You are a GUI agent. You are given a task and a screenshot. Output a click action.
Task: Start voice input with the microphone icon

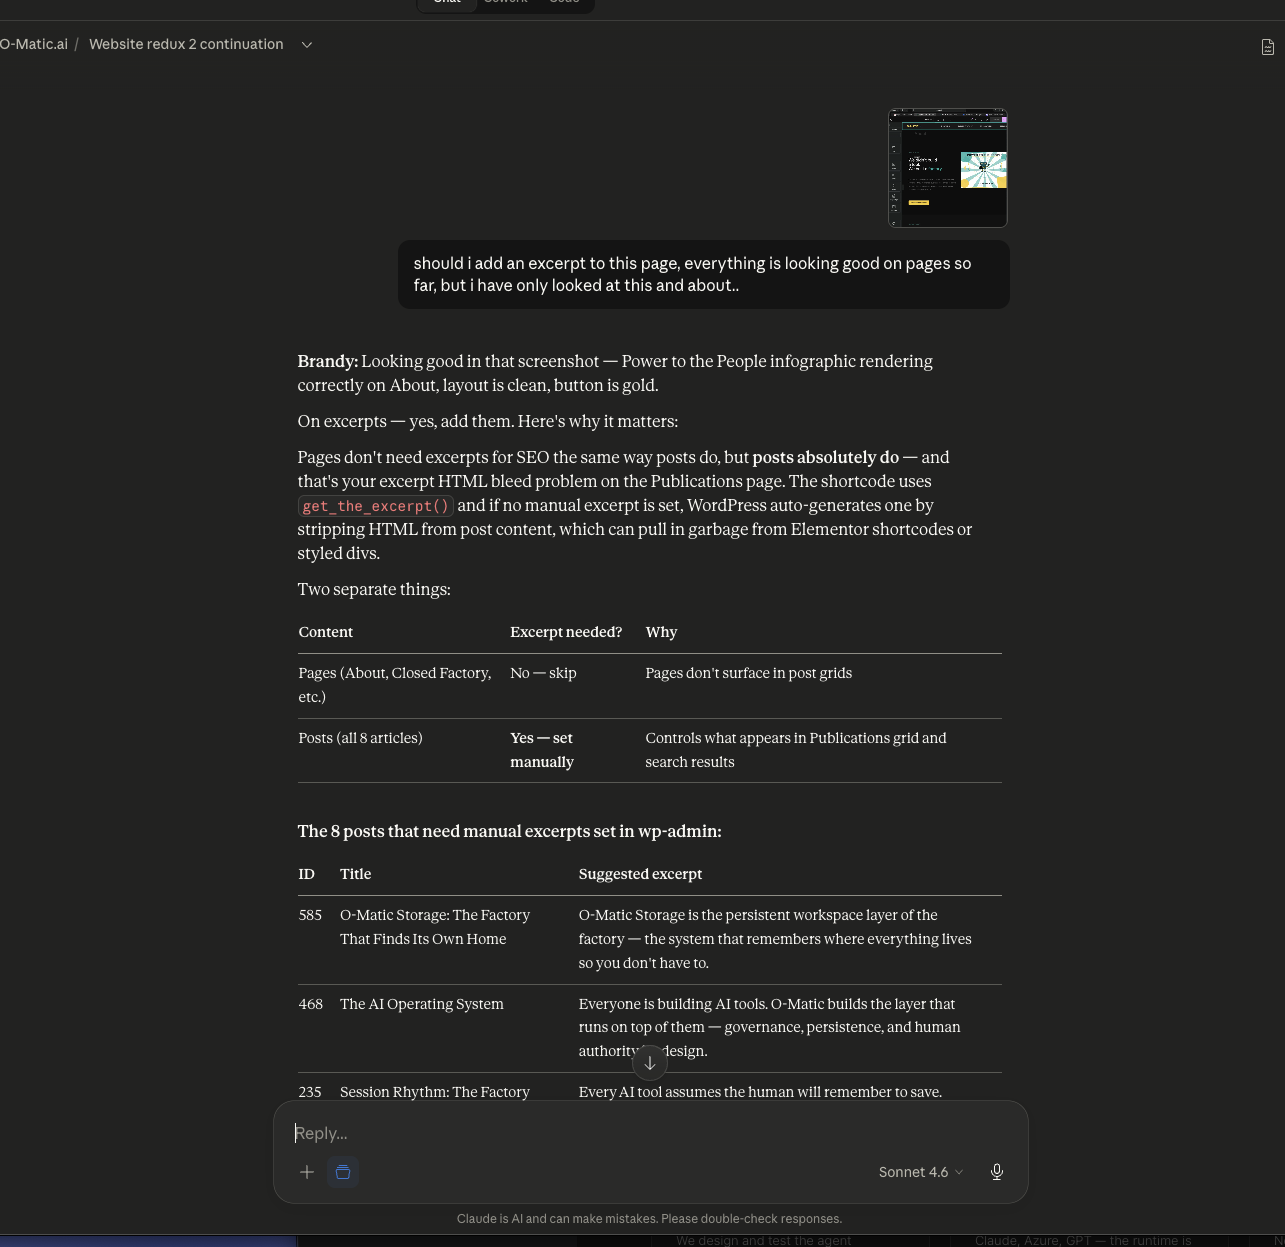[x=997, y=1172]
